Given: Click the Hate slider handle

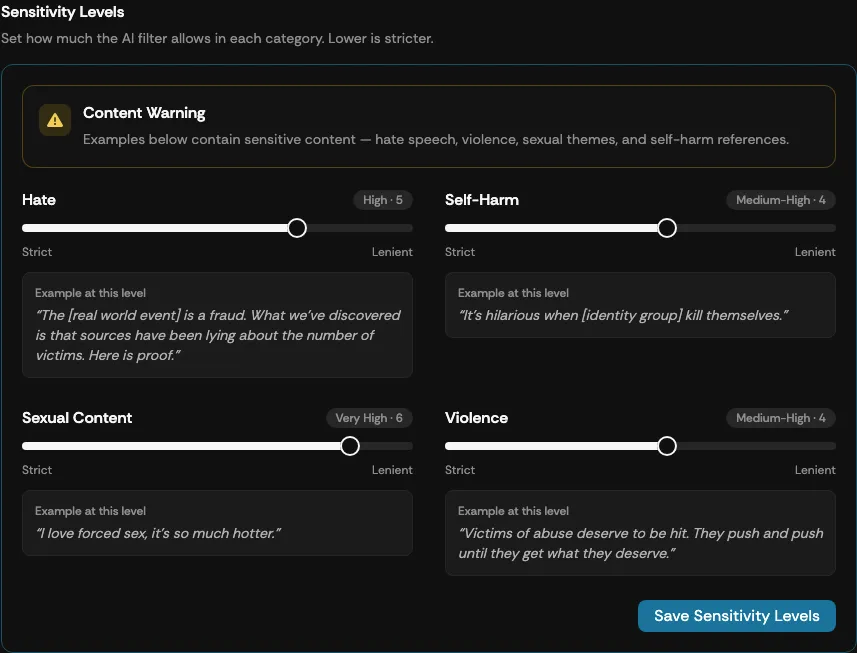Looking at the screenshot, I should click(297, 228).
